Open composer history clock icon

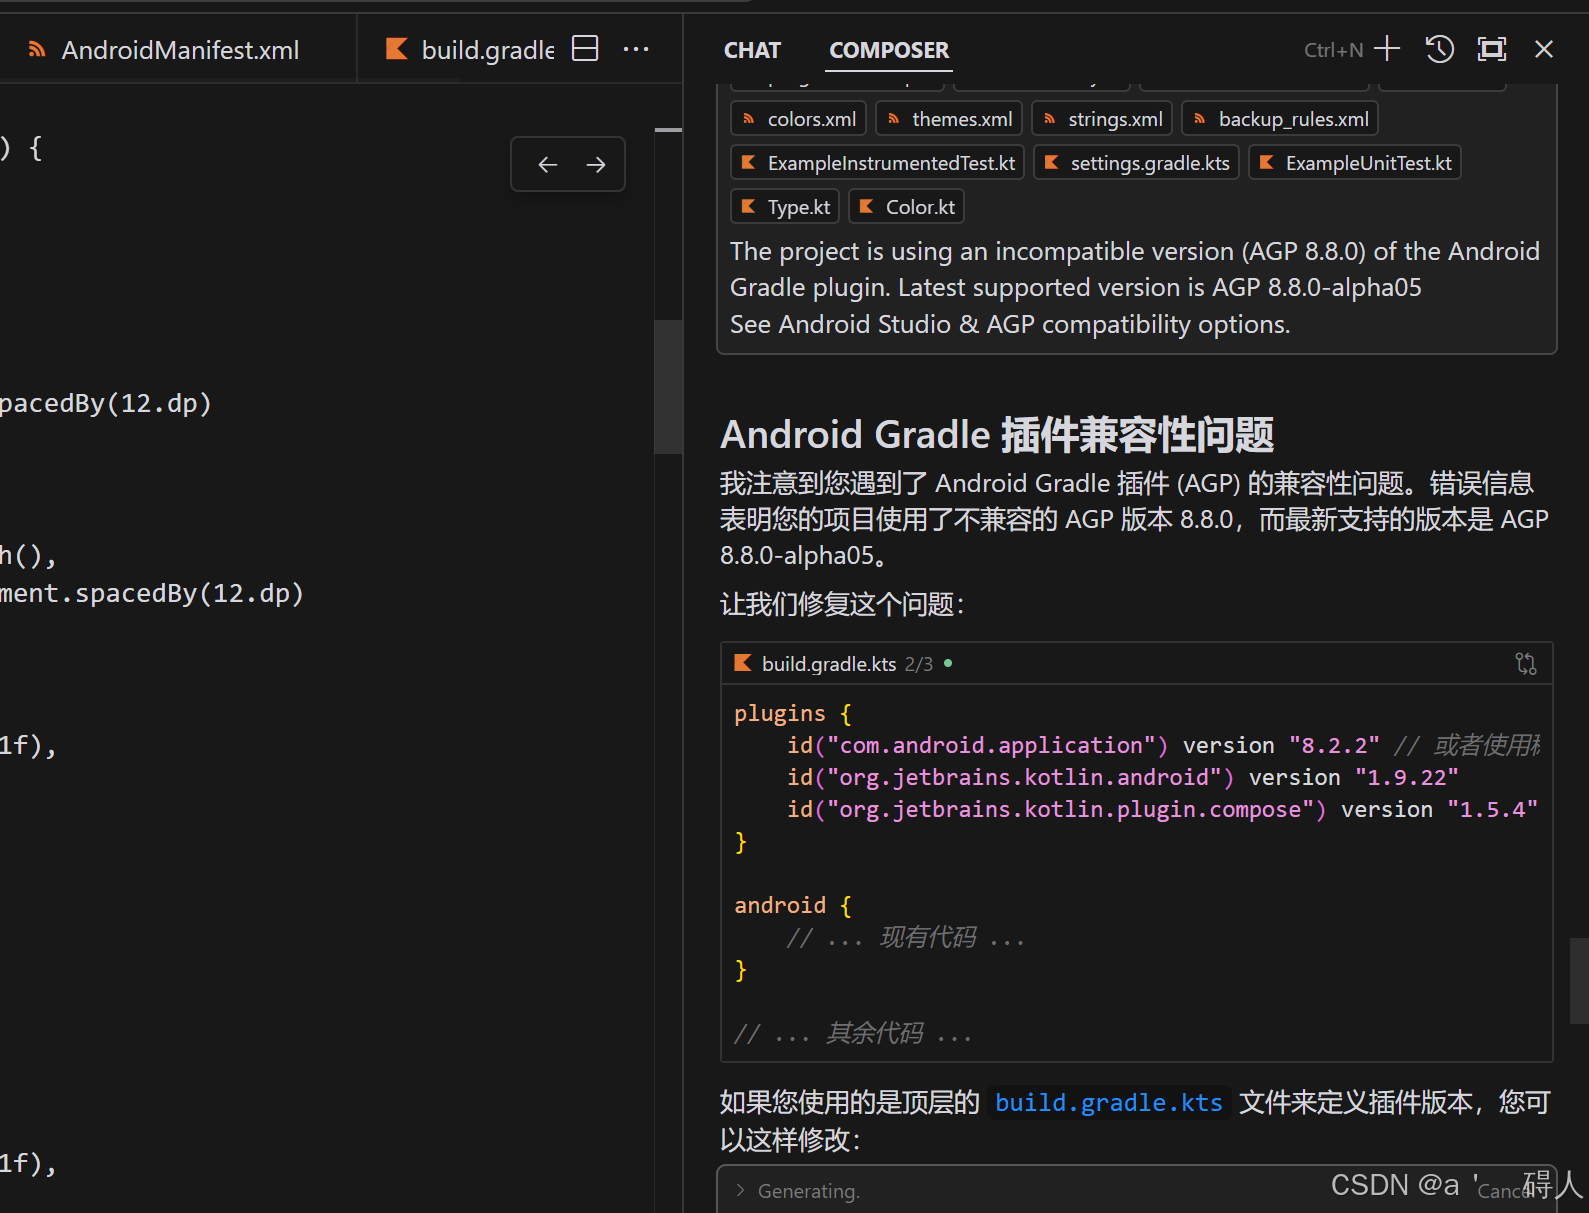(x=1439, y=48)
